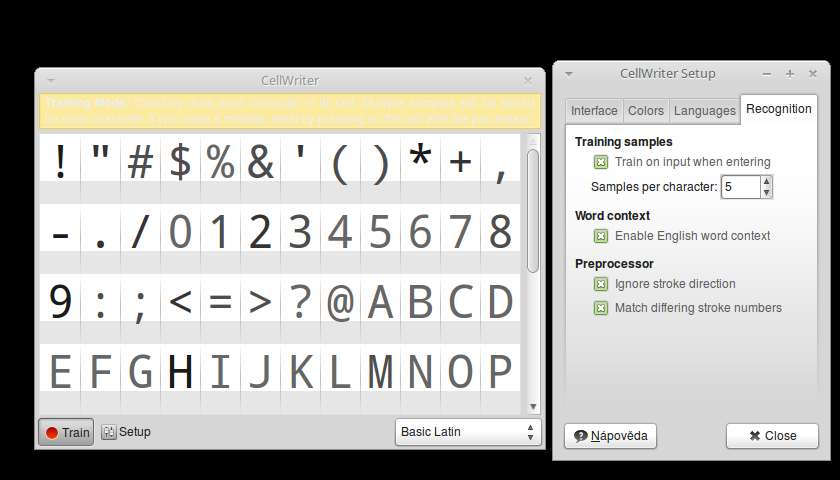The height and width of the screenshot is (480, 840).
Task: Click the scroll down arrow in the training grid
Action: click(532, 407)
